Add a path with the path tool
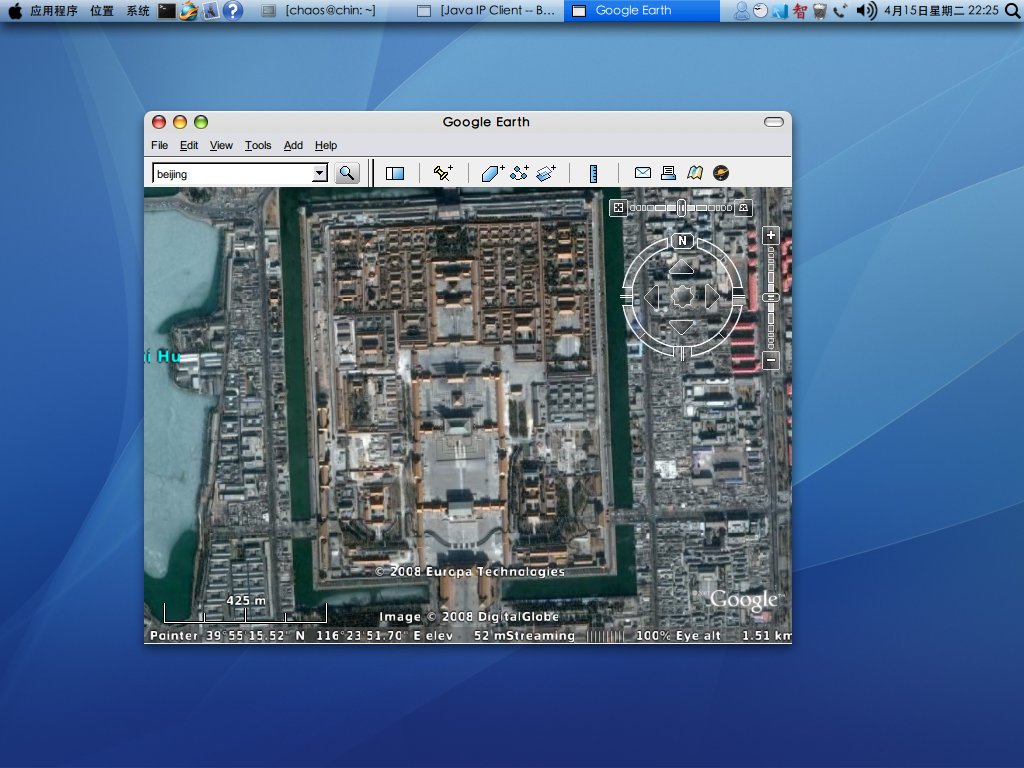Viewport: 1024px width, 768px height. (520, 172)
